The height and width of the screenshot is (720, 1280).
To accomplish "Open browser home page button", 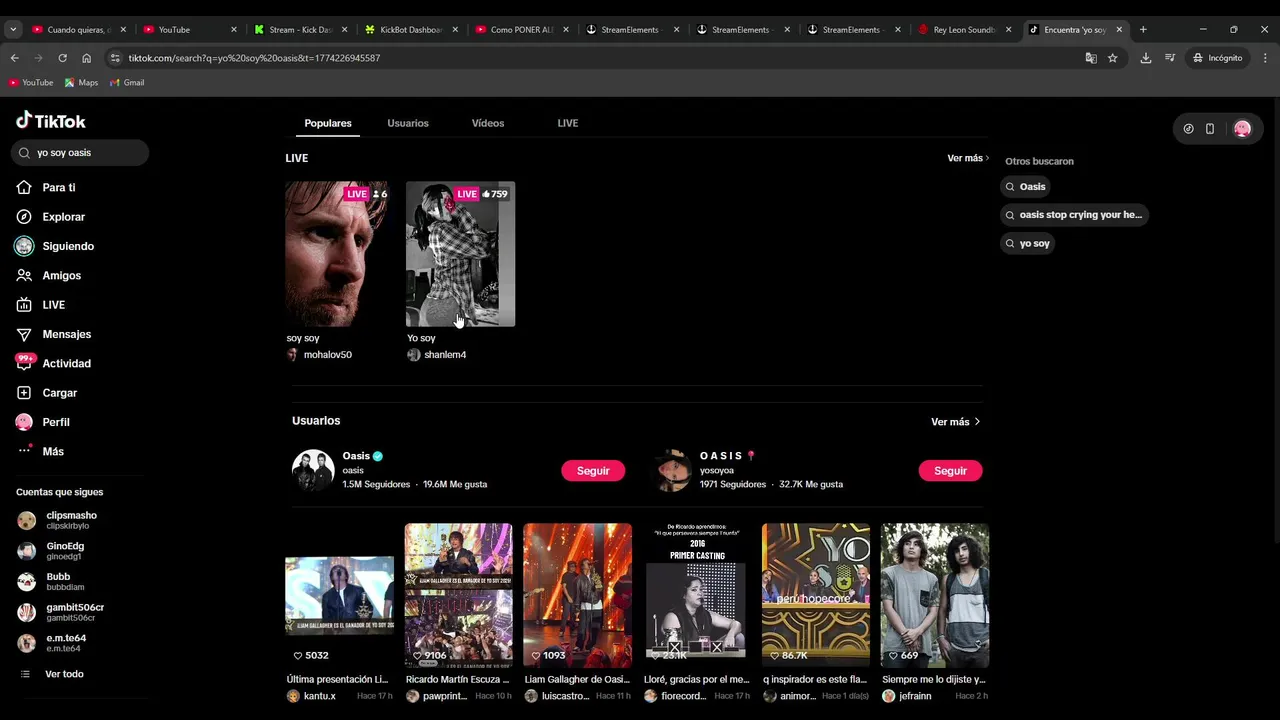I will (86, 58).
